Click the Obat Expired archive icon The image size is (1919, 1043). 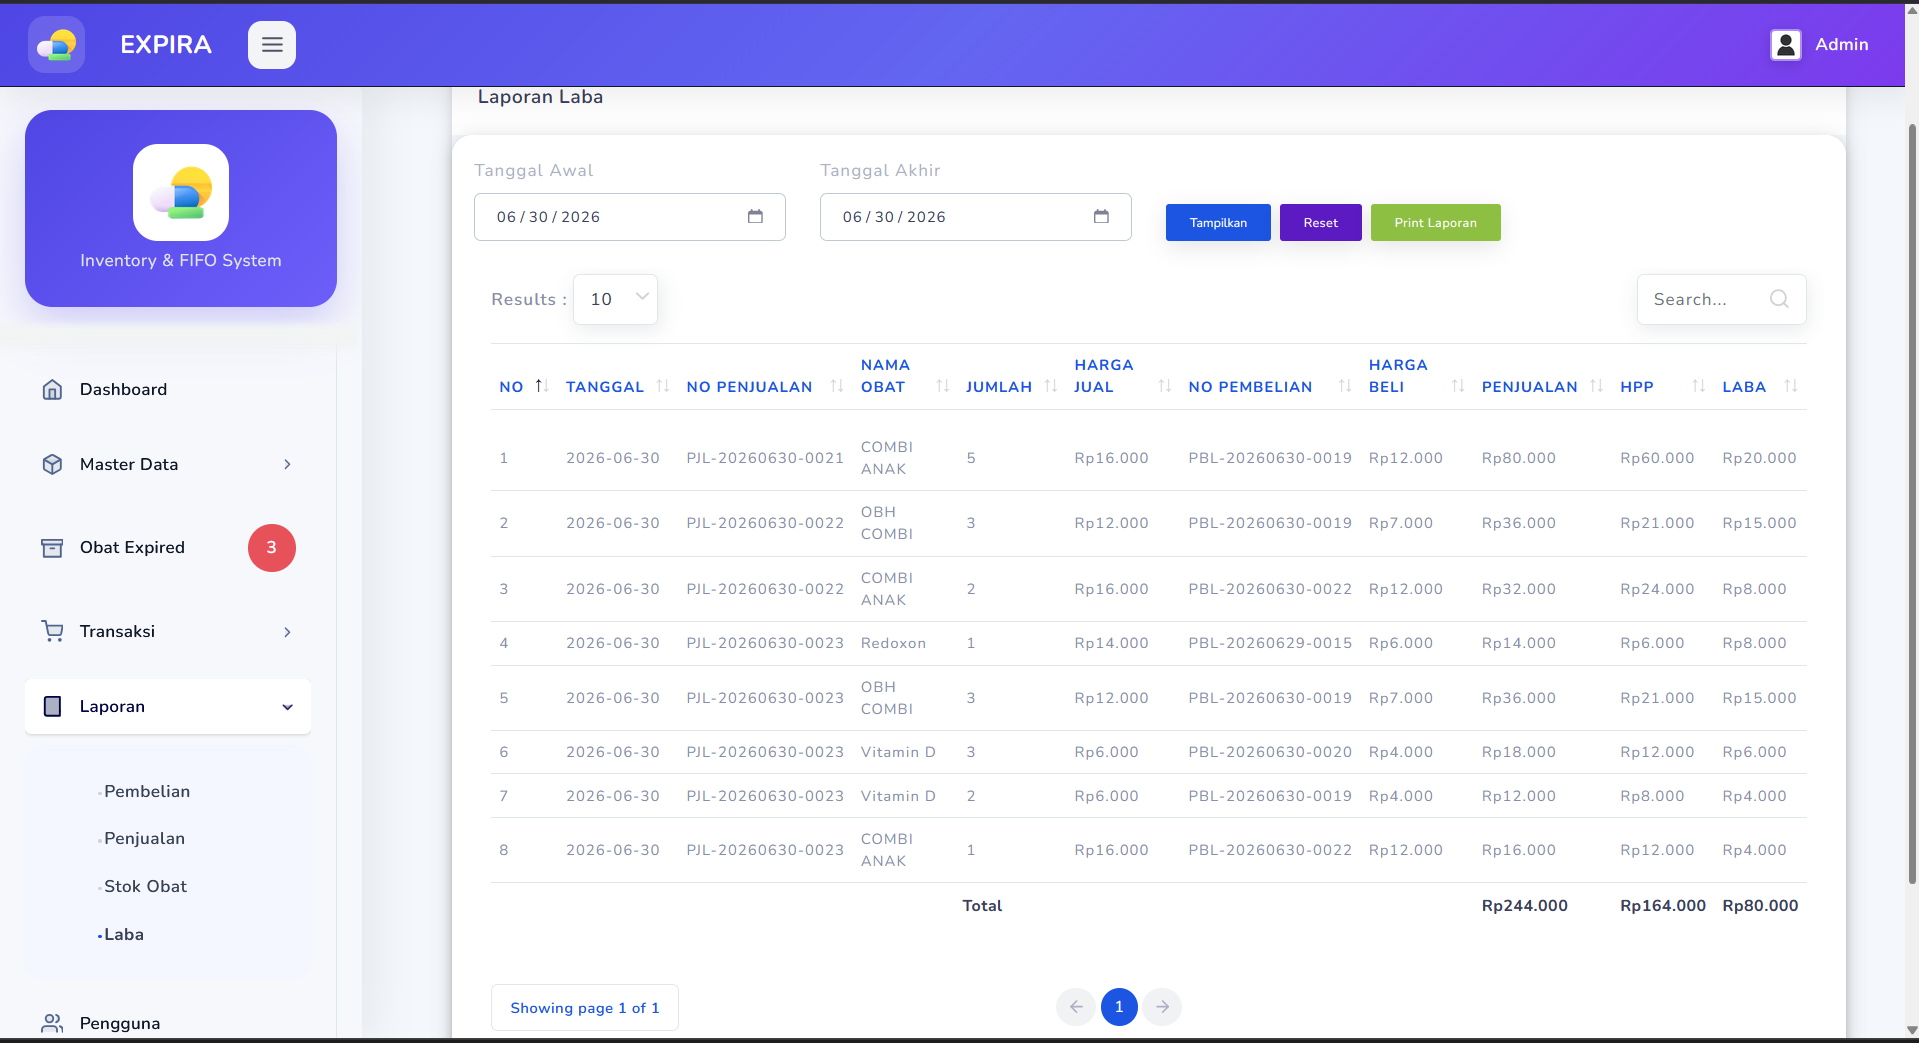52,548
